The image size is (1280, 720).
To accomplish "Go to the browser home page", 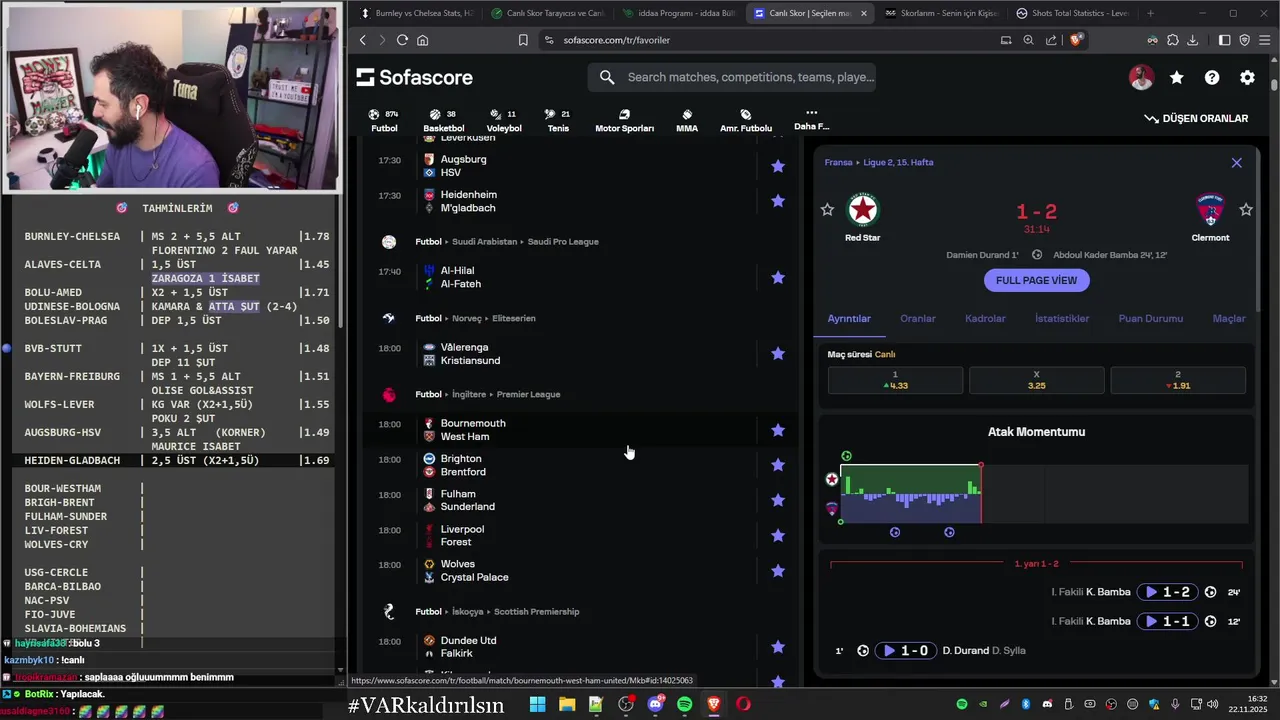I will coord(423,40).
